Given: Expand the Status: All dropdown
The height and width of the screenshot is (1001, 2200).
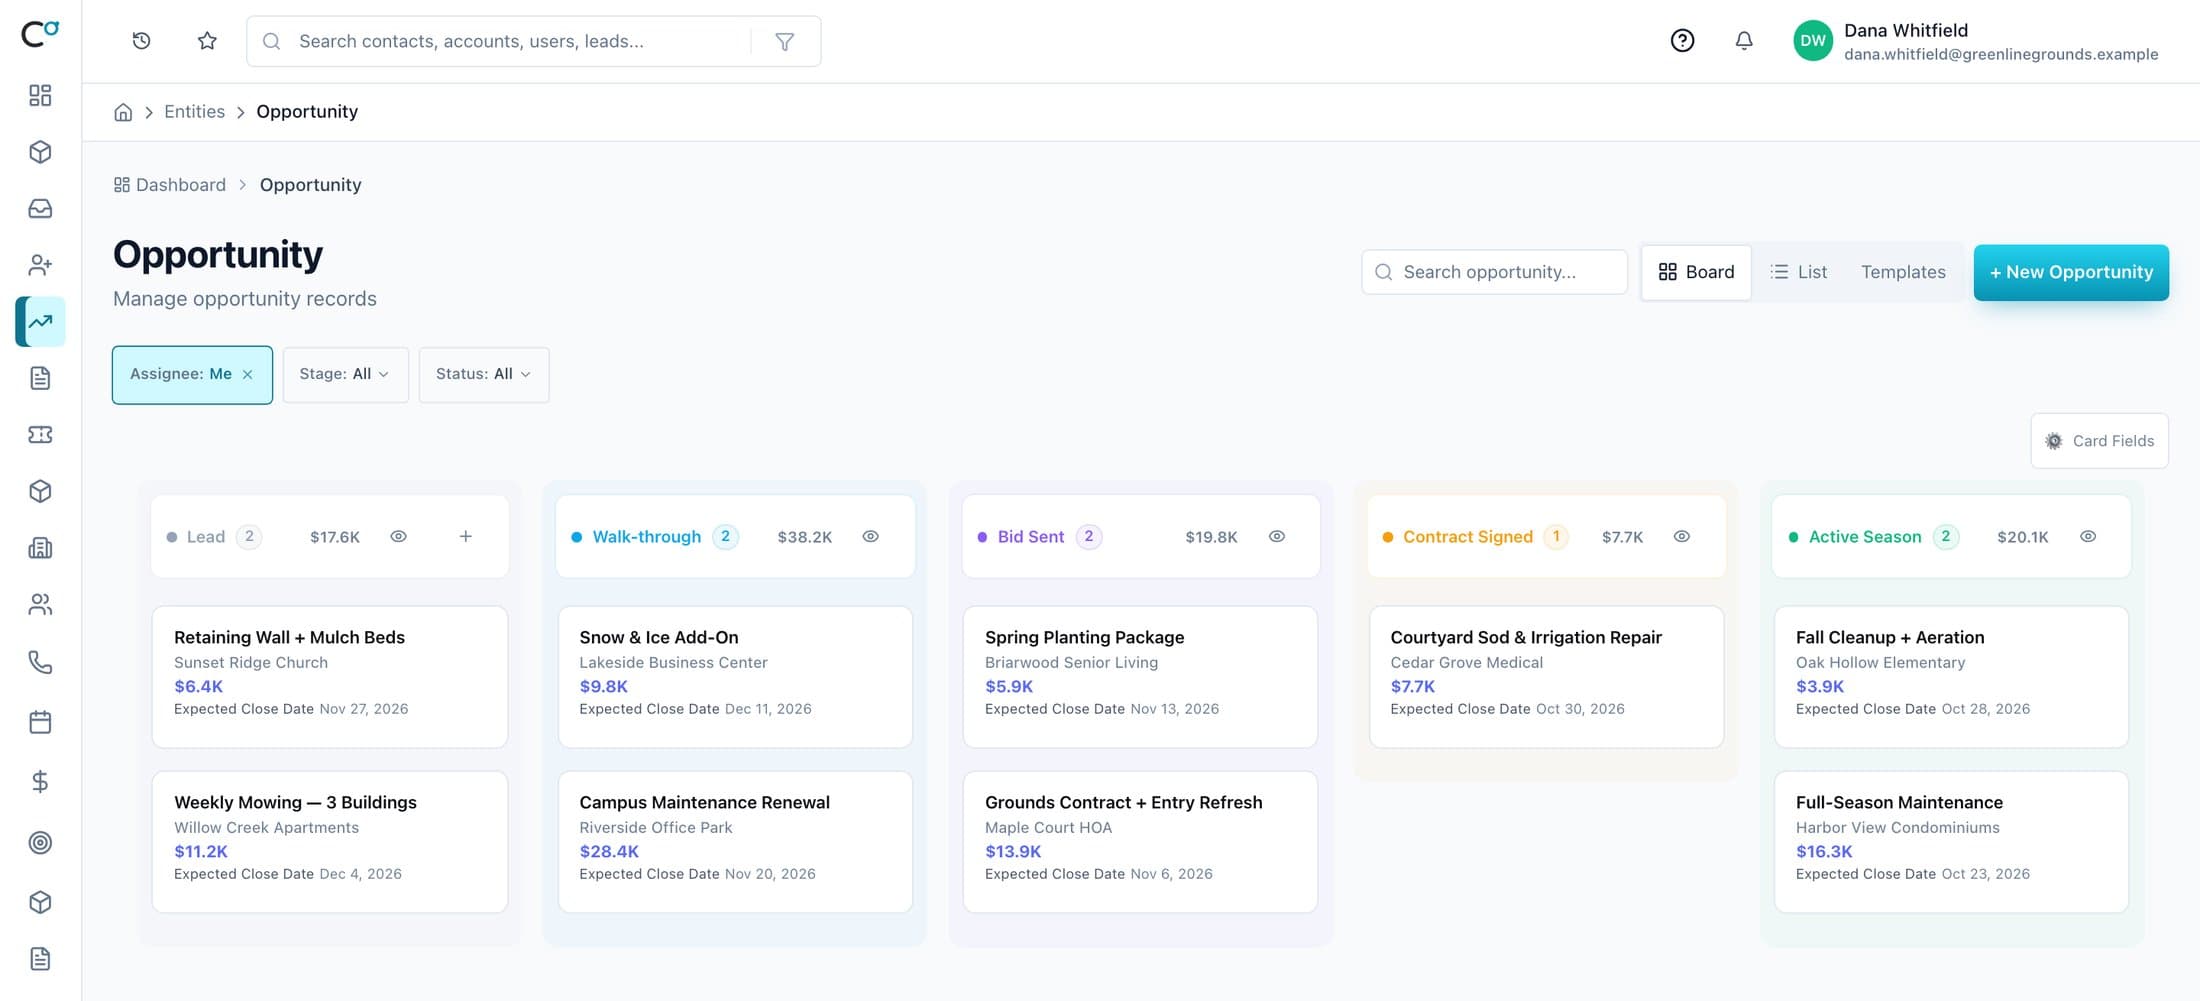Looking at the screenshot, I should [484, 375].
